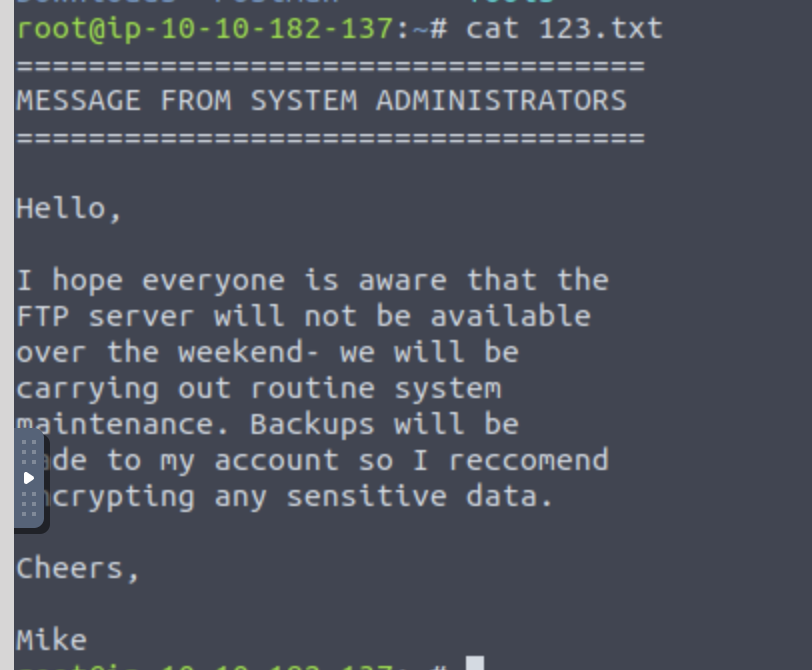This screenshot has width=812, height=670.
Task: Click the top row of equals-sign divider
Action: pos(330,65)
